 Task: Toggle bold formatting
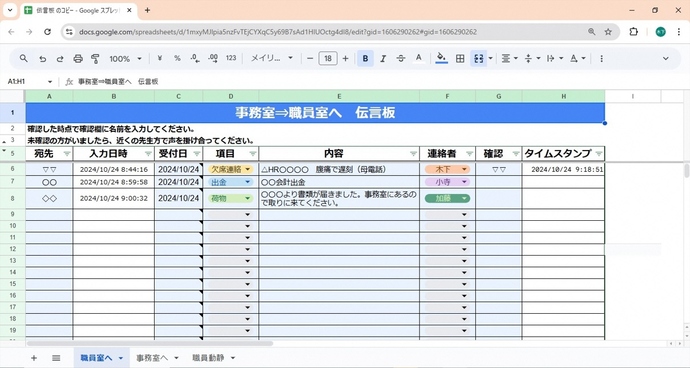coord(365,58)
